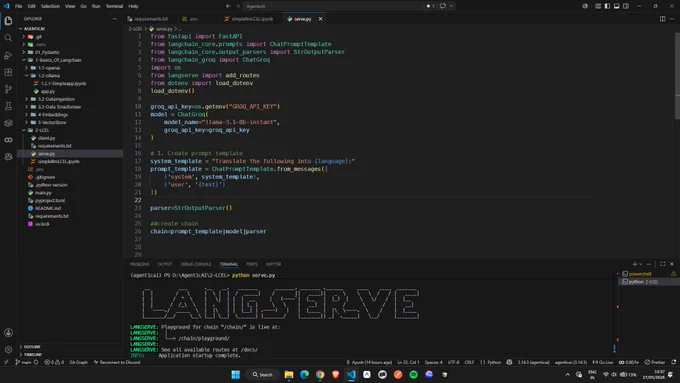Open the File menu
Screen dimensions: 680x383
(19, 6)
